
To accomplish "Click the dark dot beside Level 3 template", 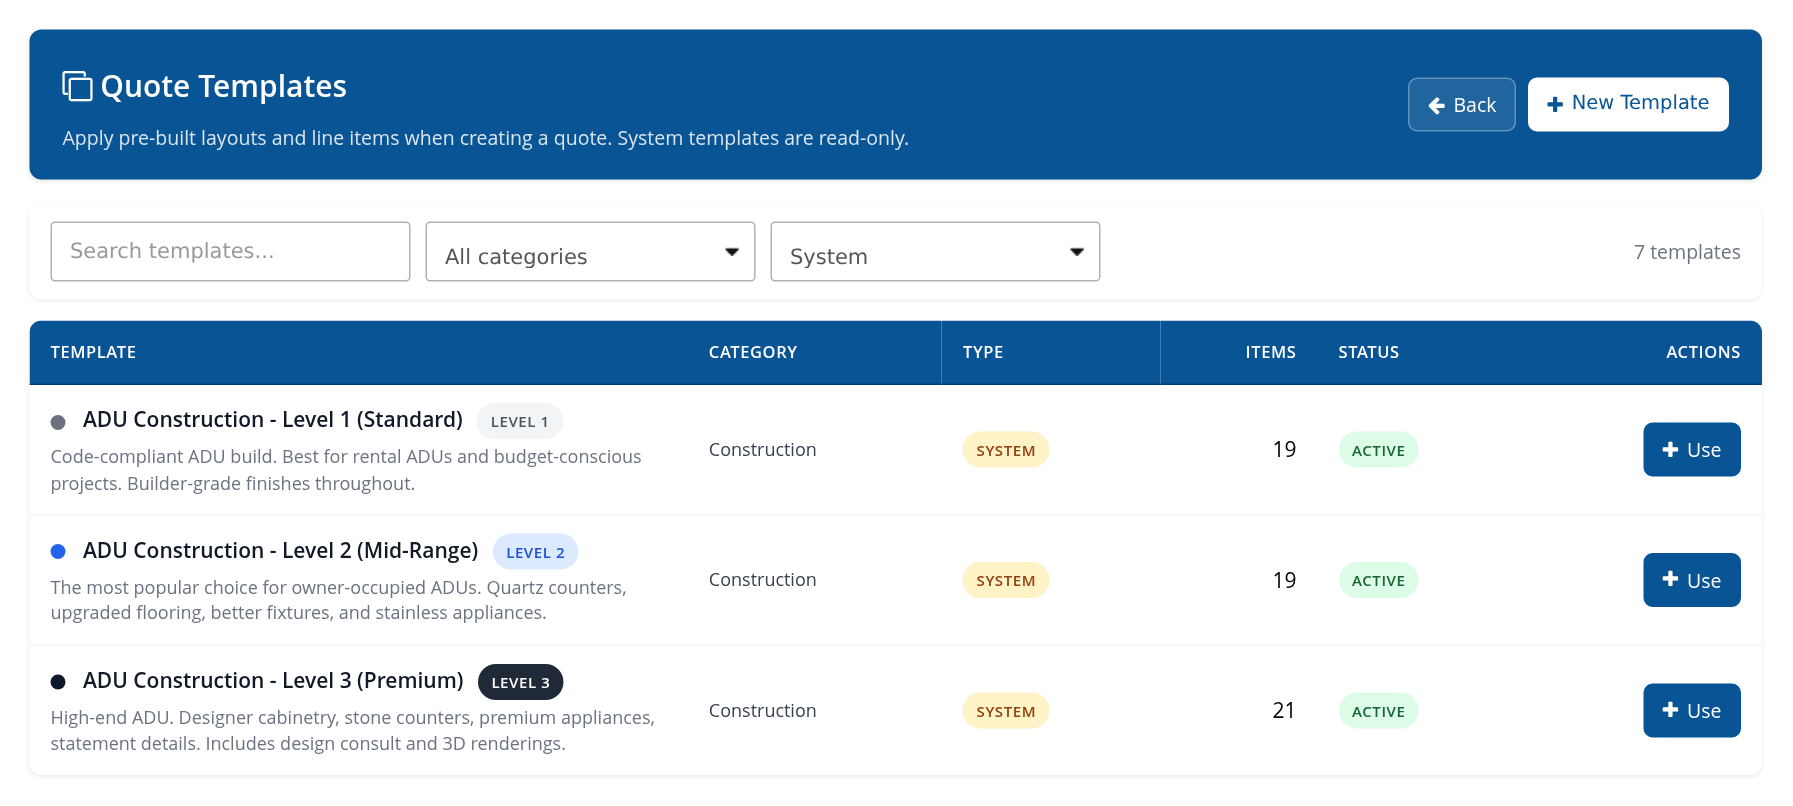I will 58,682.
